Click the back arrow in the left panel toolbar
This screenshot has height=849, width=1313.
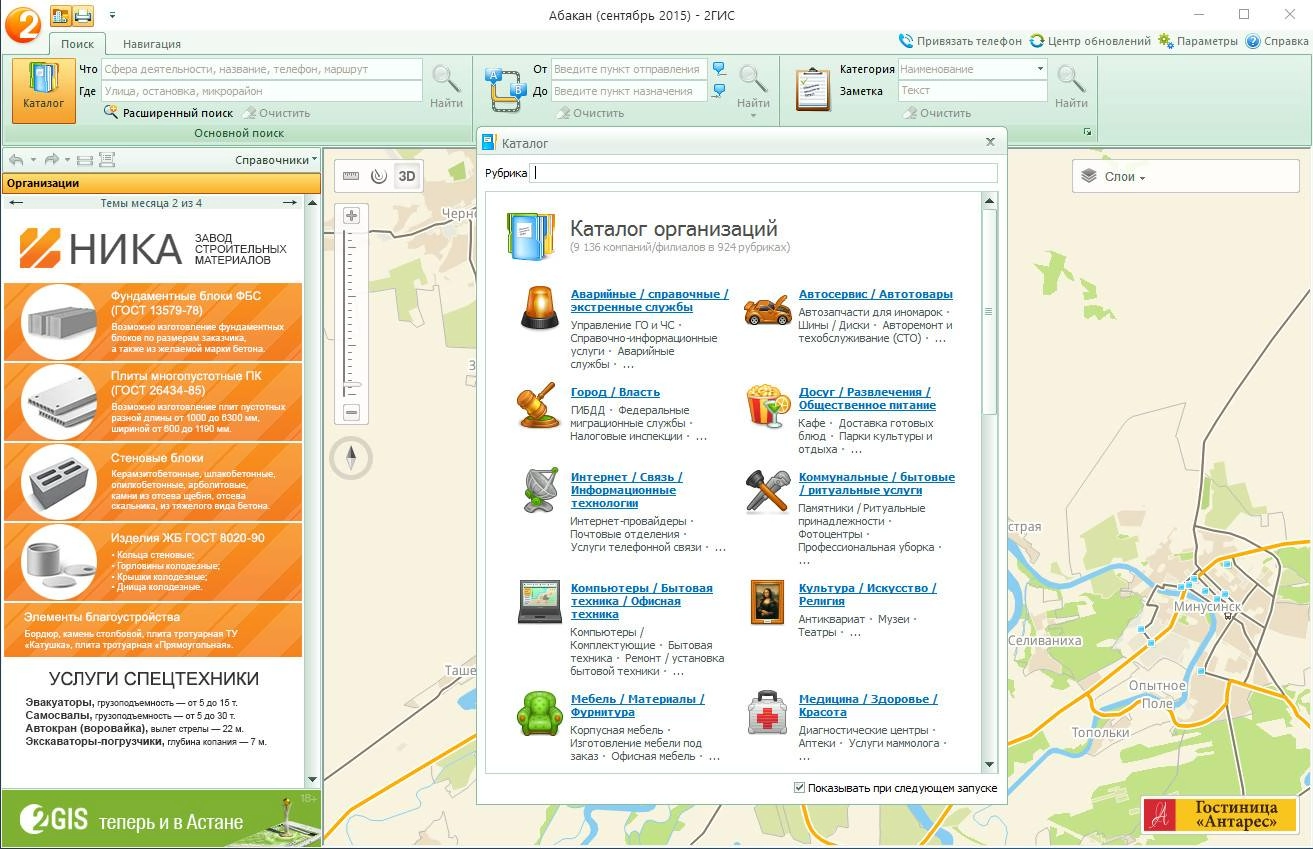click(x=16, y=160)
